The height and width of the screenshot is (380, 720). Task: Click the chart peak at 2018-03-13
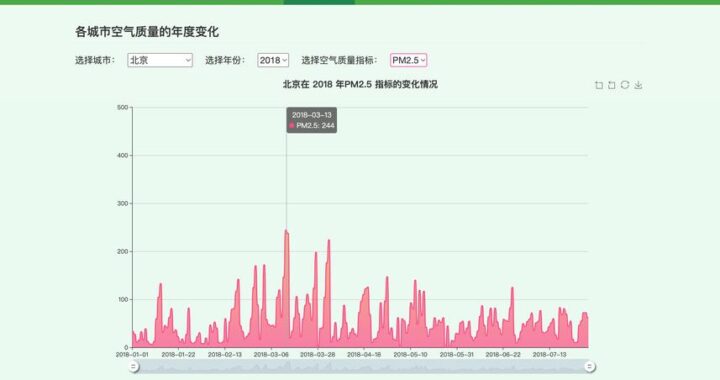coord(286,230)
